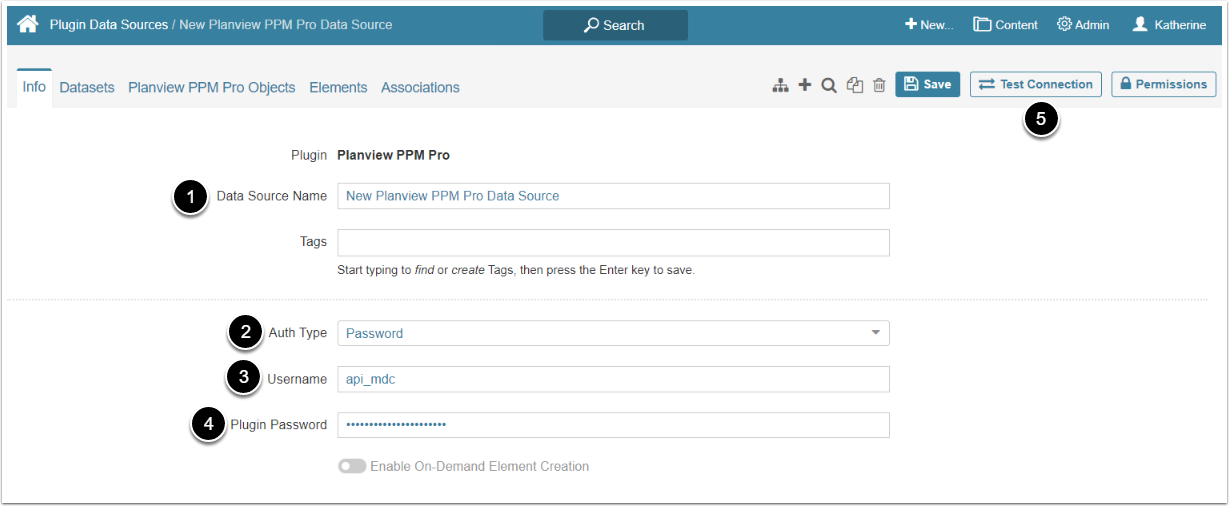
Task: Click the magnifier icon in the toolbar
Action: point(829,86)
